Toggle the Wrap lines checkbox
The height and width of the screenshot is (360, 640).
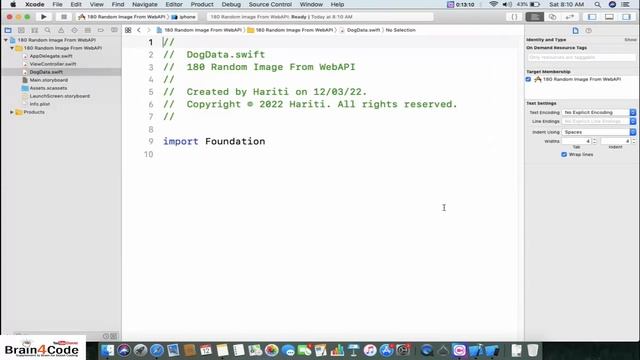coord(564,155)
